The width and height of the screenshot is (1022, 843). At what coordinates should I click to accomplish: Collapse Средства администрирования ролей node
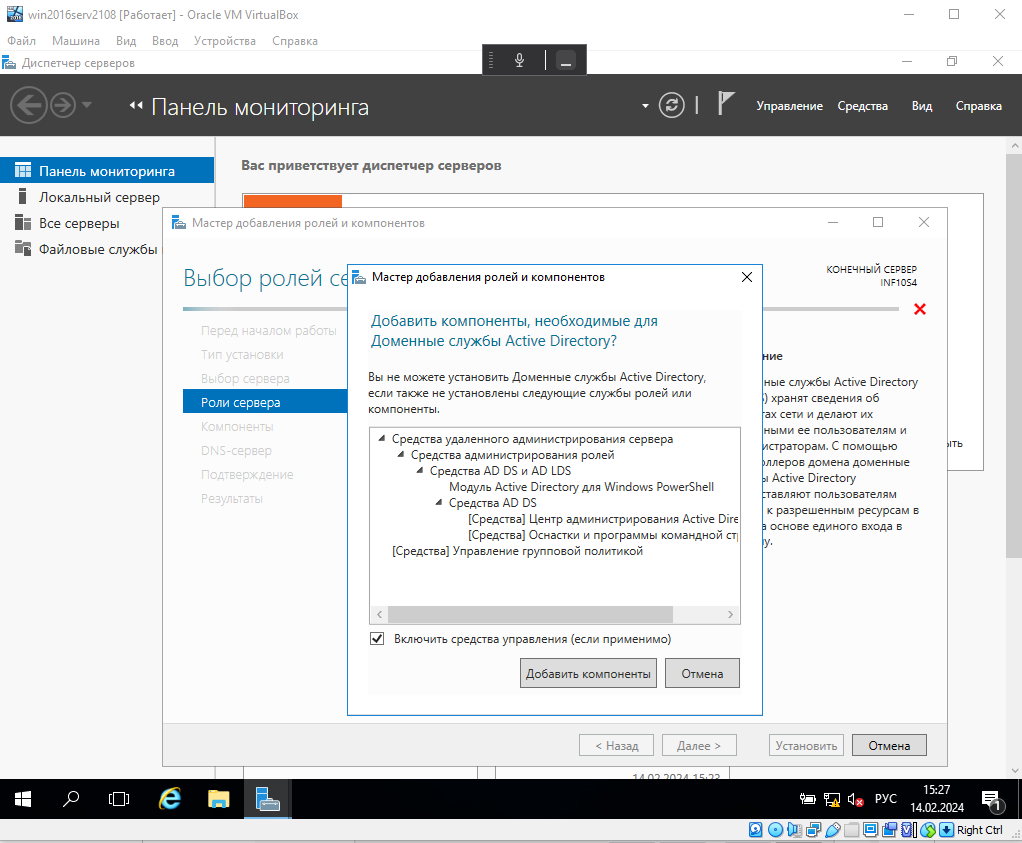(401, 454)
